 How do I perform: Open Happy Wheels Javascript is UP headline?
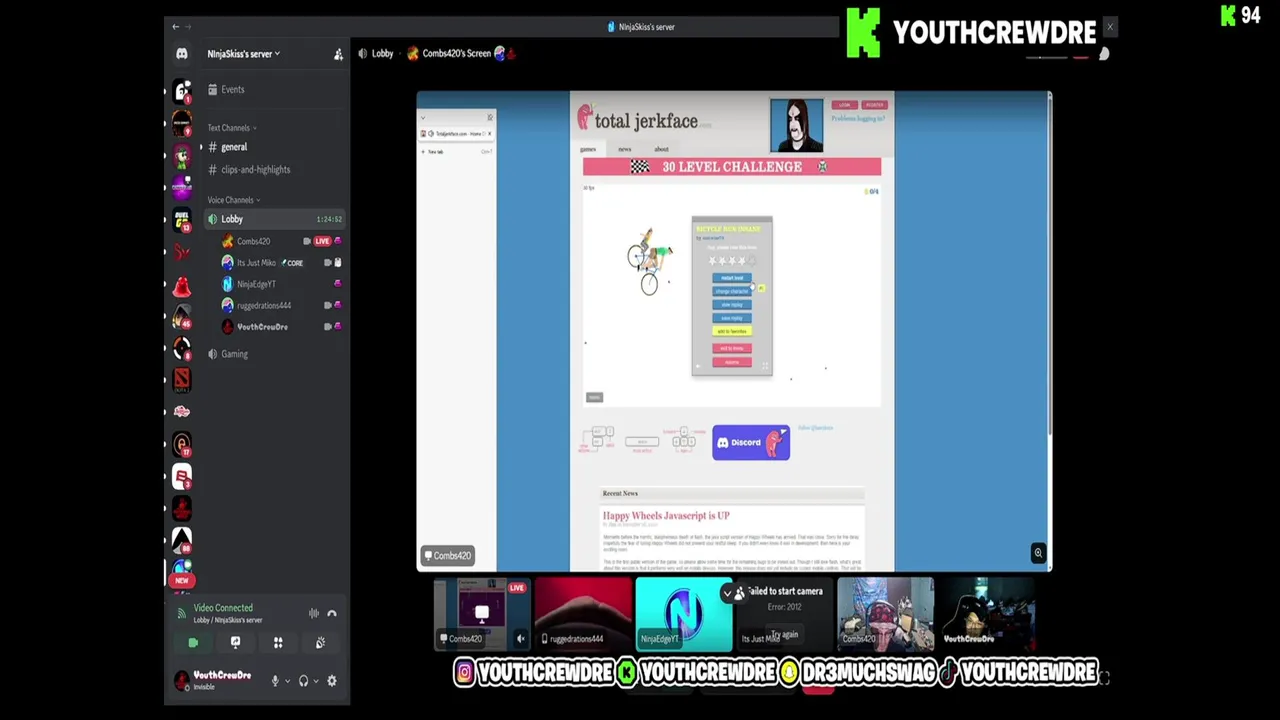click(666, 516)
